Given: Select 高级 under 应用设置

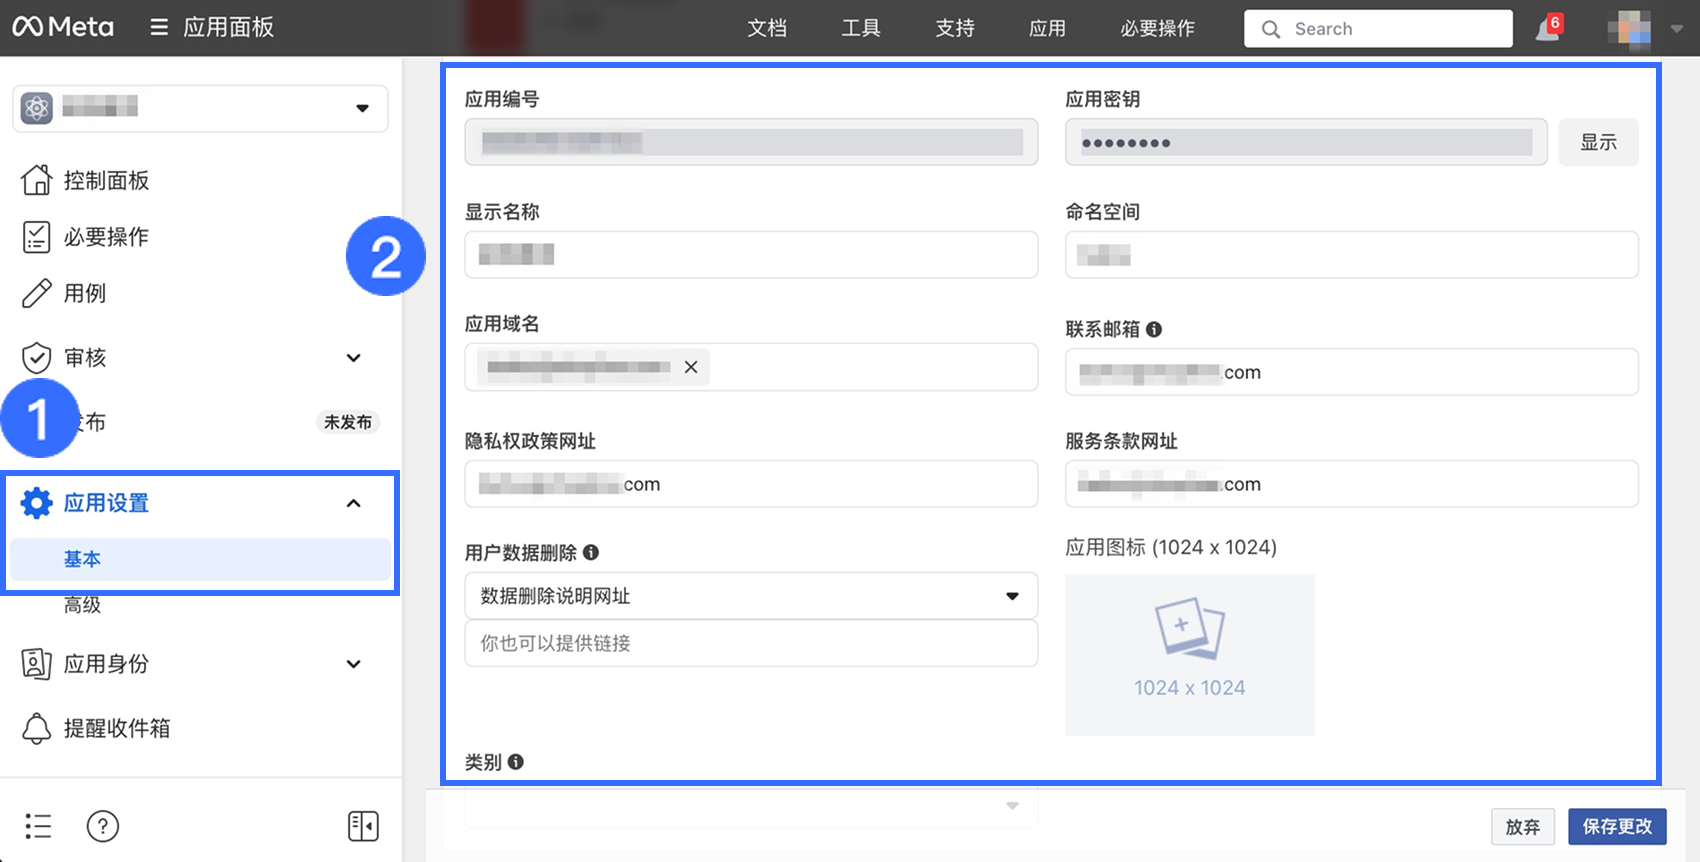Looking at the screenshot, I should 83,605.
